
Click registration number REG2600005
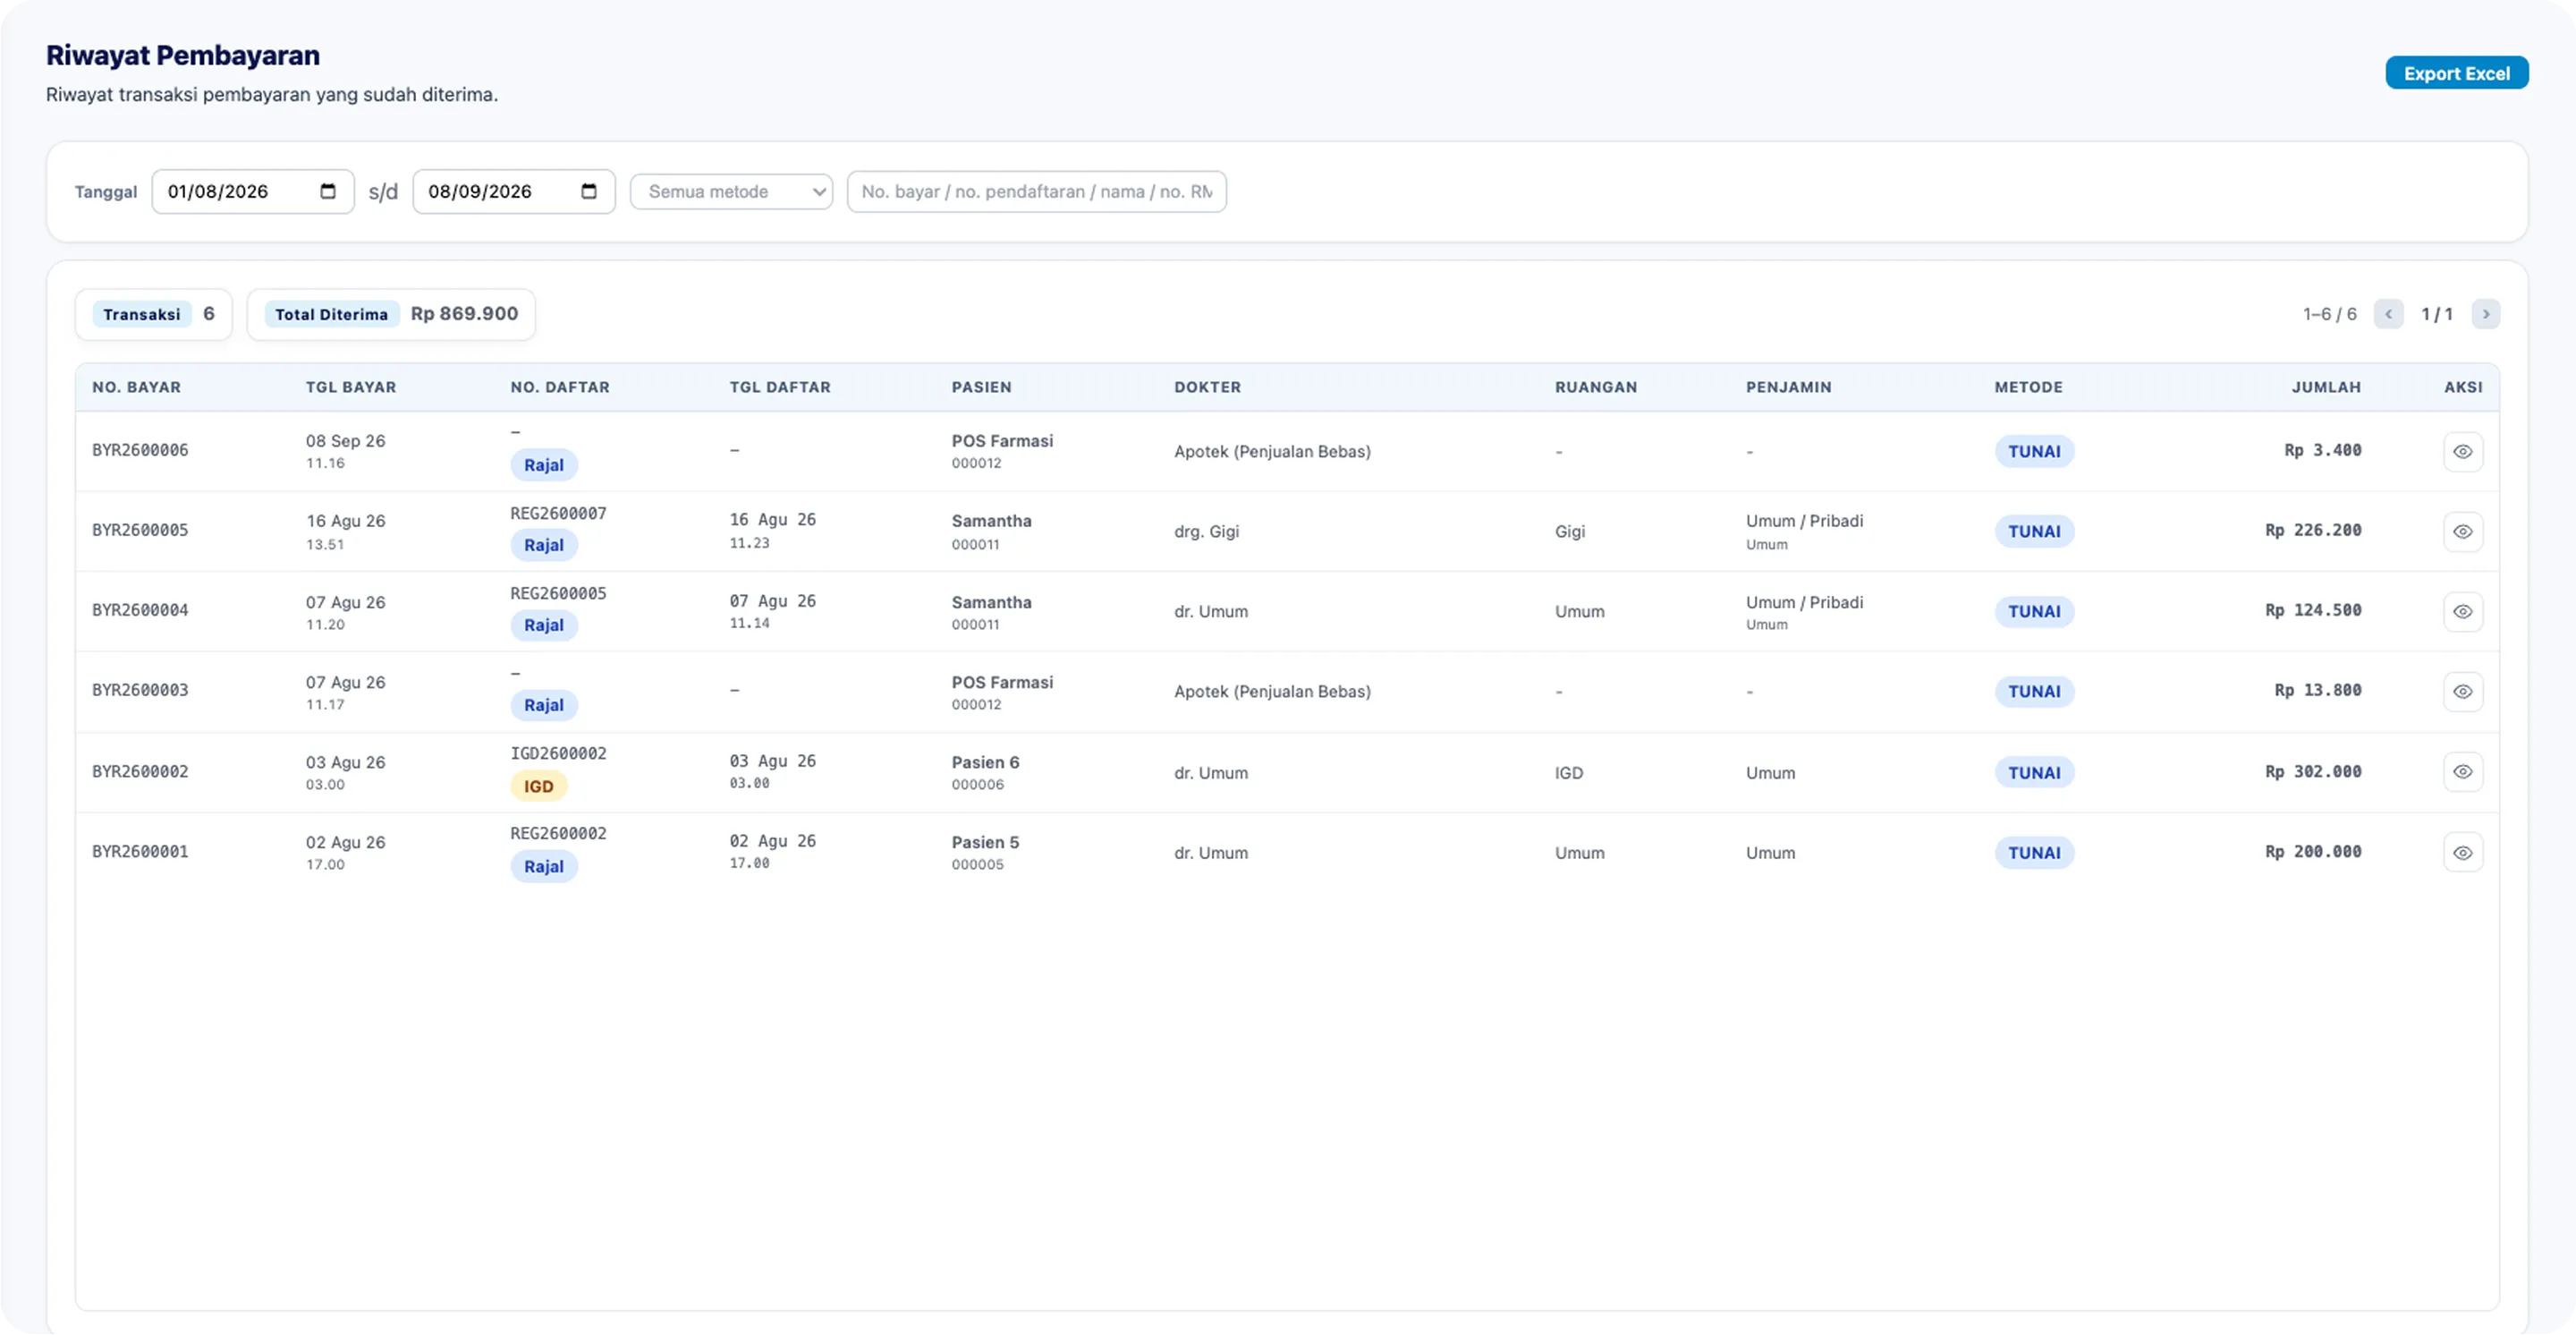[x=558, y=593]
